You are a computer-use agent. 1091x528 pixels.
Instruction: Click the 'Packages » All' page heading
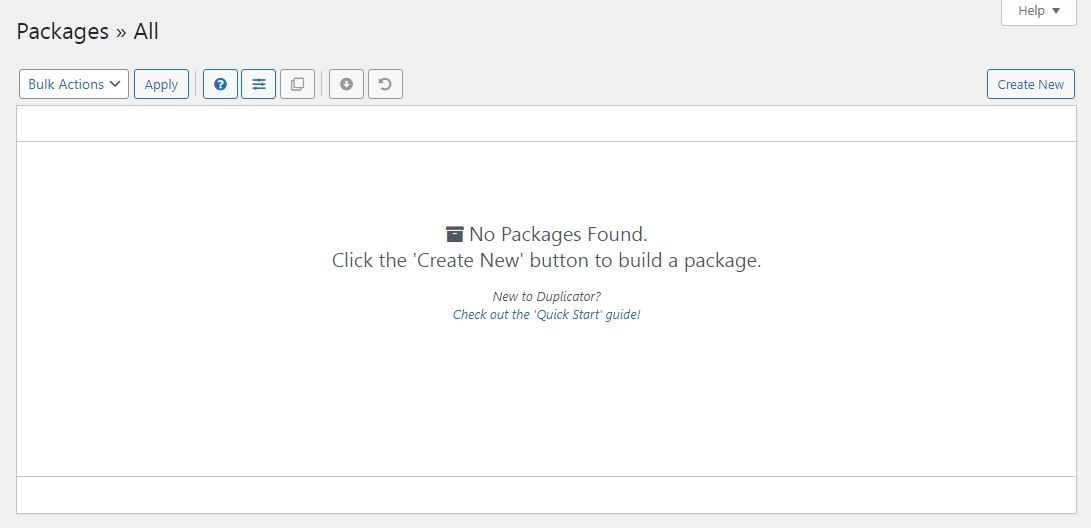pyautogui.click(x=88, y=31)
